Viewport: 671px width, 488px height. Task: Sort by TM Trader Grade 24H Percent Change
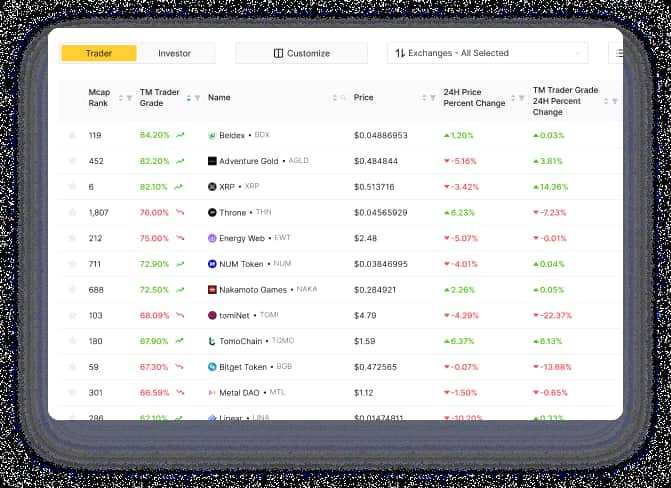coord(606,101)
